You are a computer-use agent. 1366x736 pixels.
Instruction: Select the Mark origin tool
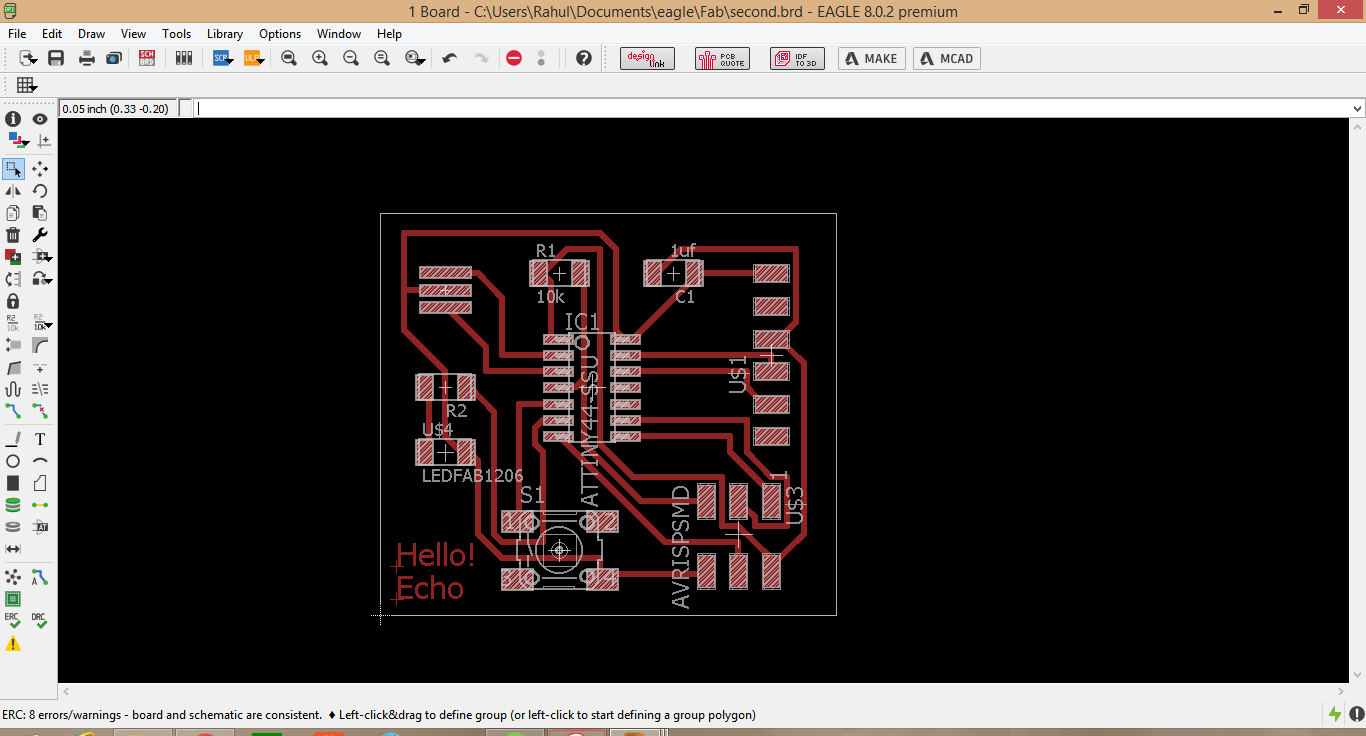click(43, 141)
